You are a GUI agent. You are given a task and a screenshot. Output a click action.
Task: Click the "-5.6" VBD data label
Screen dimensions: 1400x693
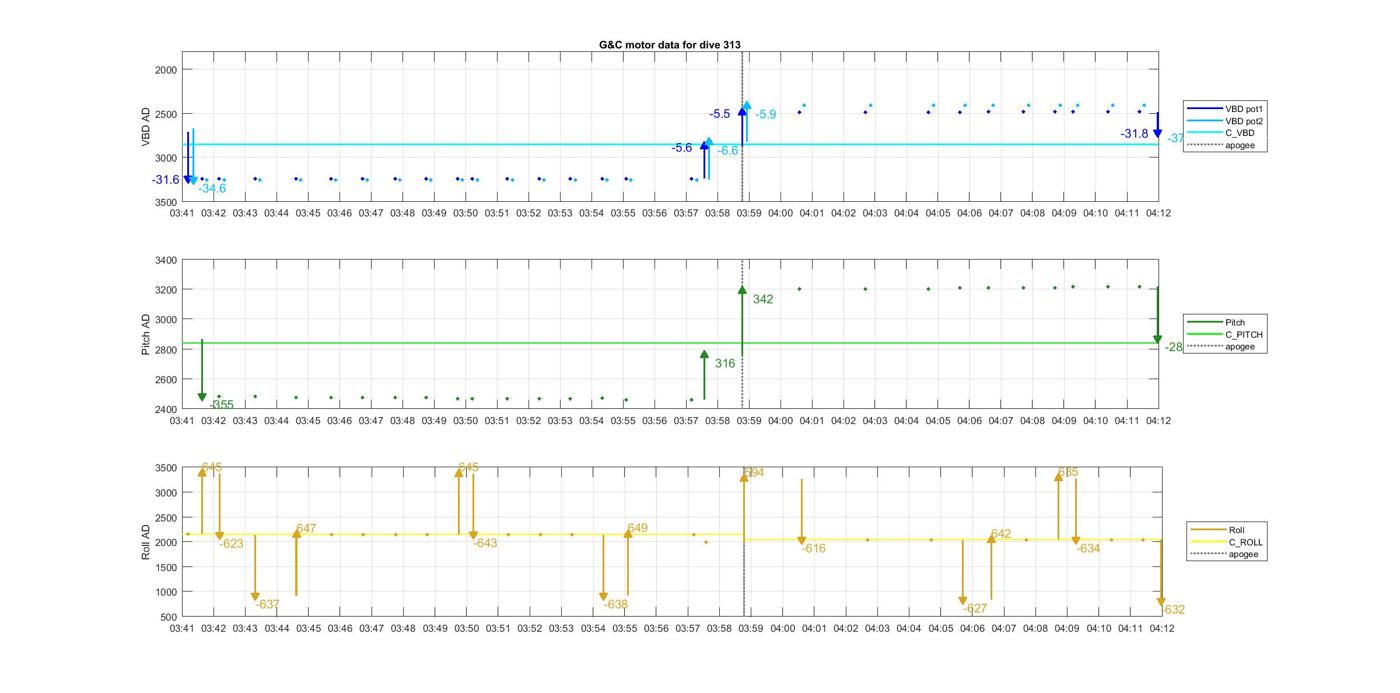682,148
